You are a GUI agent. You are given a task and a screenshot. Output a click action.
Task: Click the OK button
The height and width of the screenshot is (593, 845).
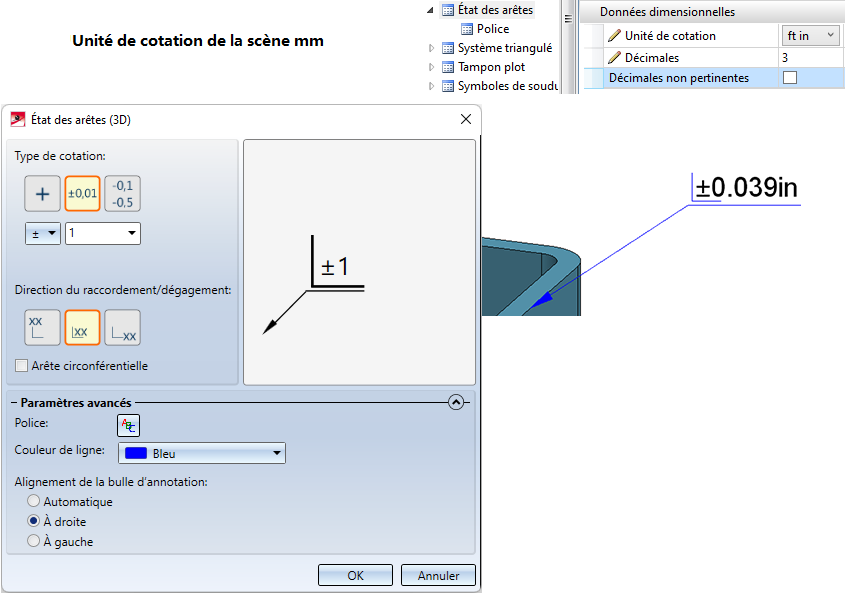(355, 575)
